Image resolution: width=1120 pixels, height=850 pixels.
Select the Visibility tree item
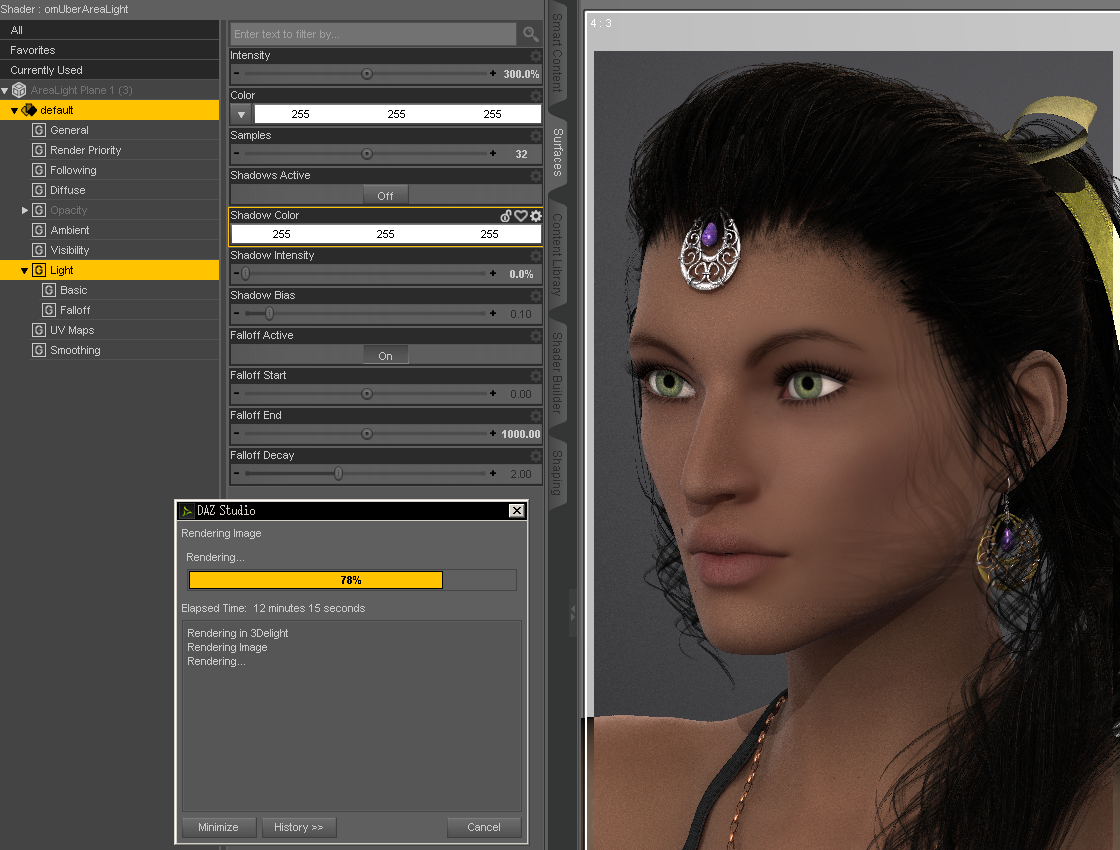(69, 250)
